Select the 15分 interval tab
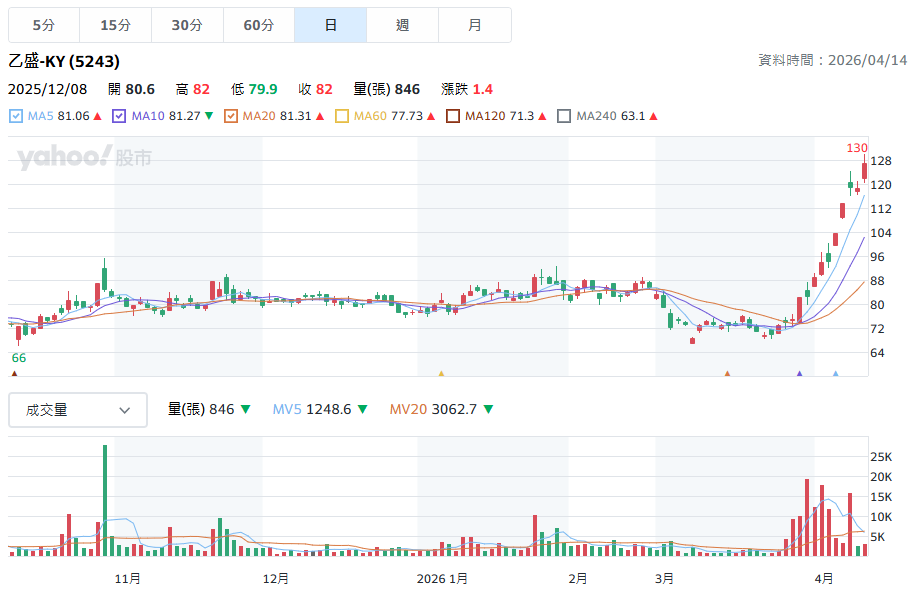The height and width of the screenshot is (594, 918). click(x=115, y=25)
